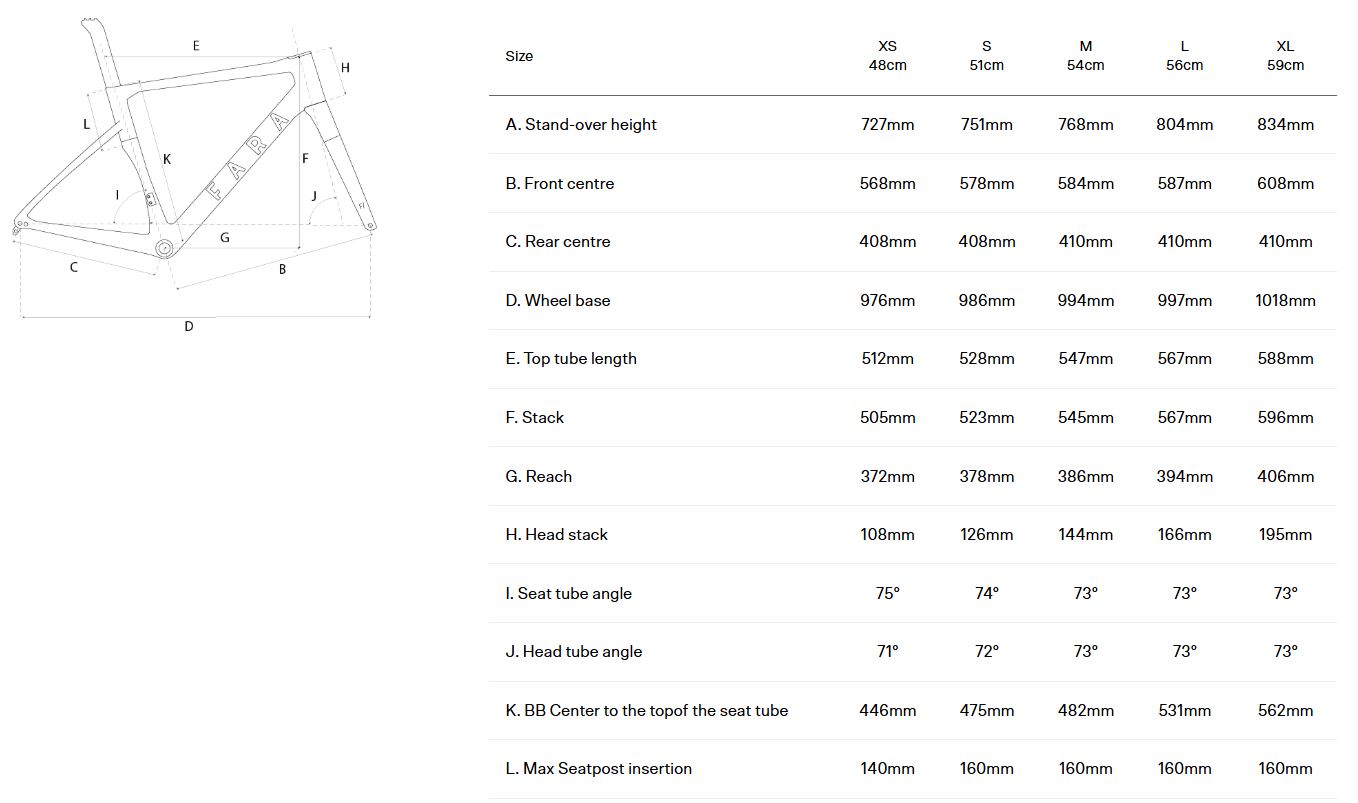The width and height of the screenshot is (1358, 803).
Task: Click the 'D. Wheel base' row label
Action: tap(558, 300)
